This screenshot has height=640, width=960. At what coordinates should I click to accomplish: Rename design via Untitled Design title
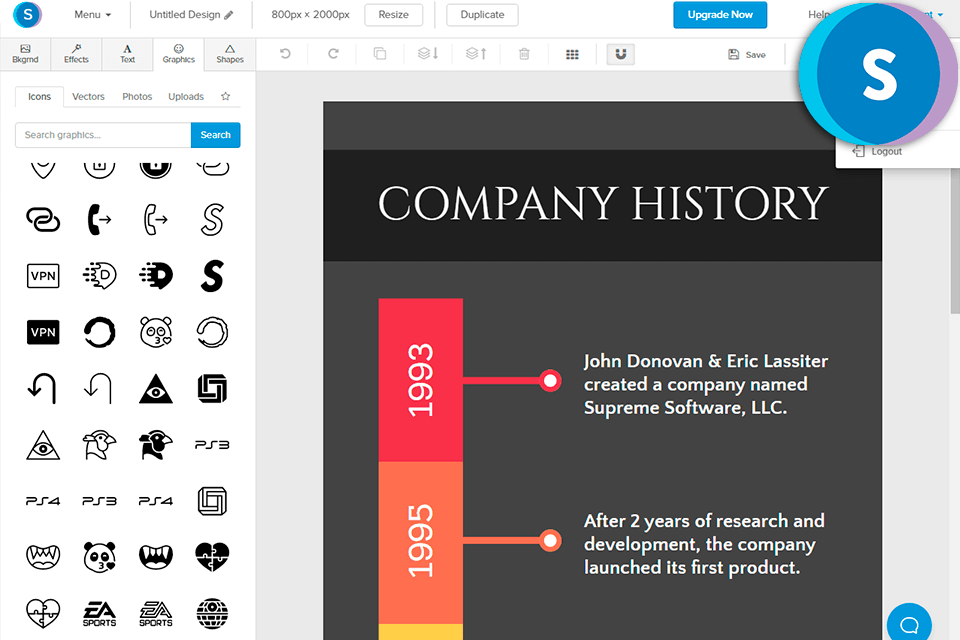(190, 15)
